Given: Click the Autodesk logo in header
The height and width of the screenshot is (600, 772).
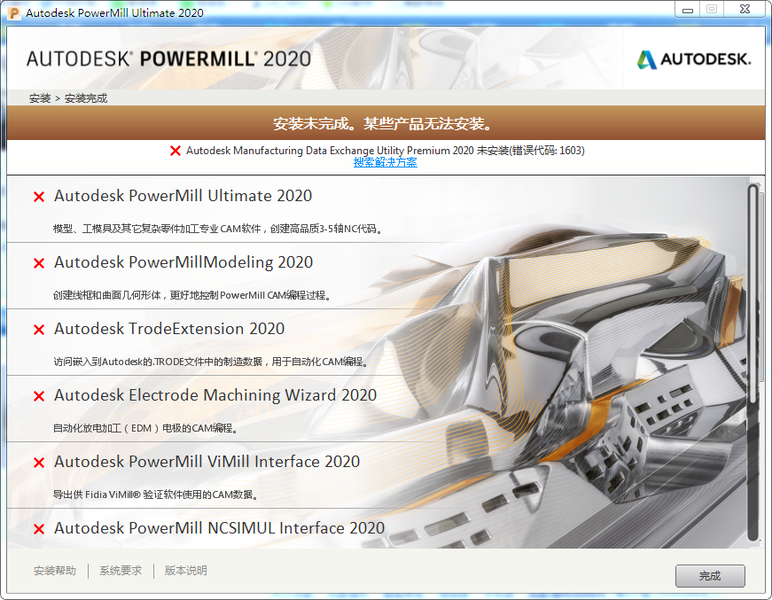Looking at the screenshot, I should coord(694,60).
